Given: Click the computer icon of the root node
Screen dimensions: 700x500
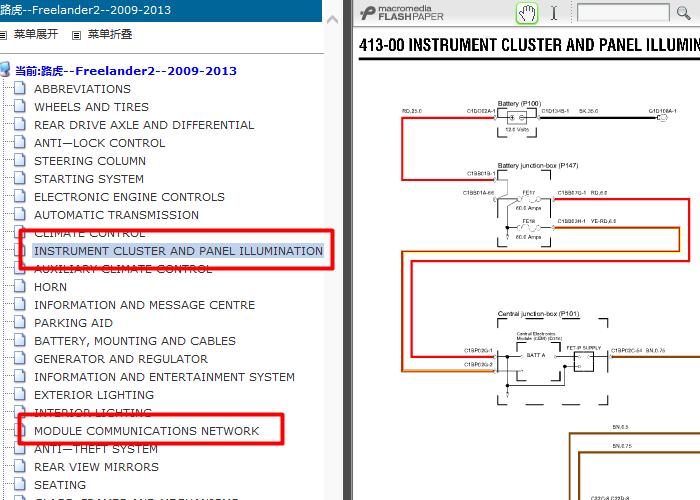Looking at the screenshot, I should coord(5,70).
